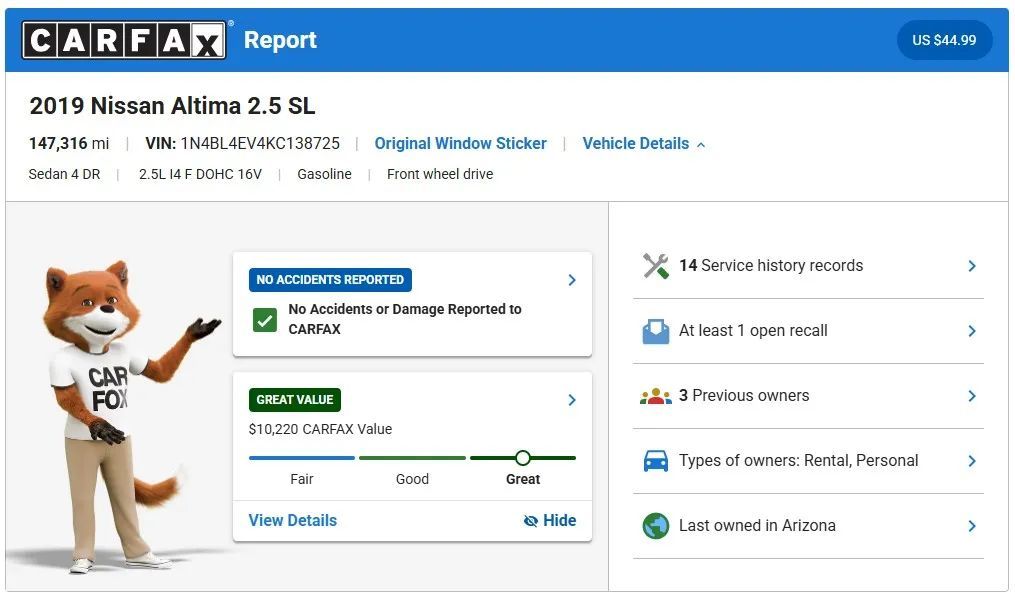The height and width of the screenshot is (594, 1015).
Task: Expand the Great Value card arrow
Action: pos(572,400)
